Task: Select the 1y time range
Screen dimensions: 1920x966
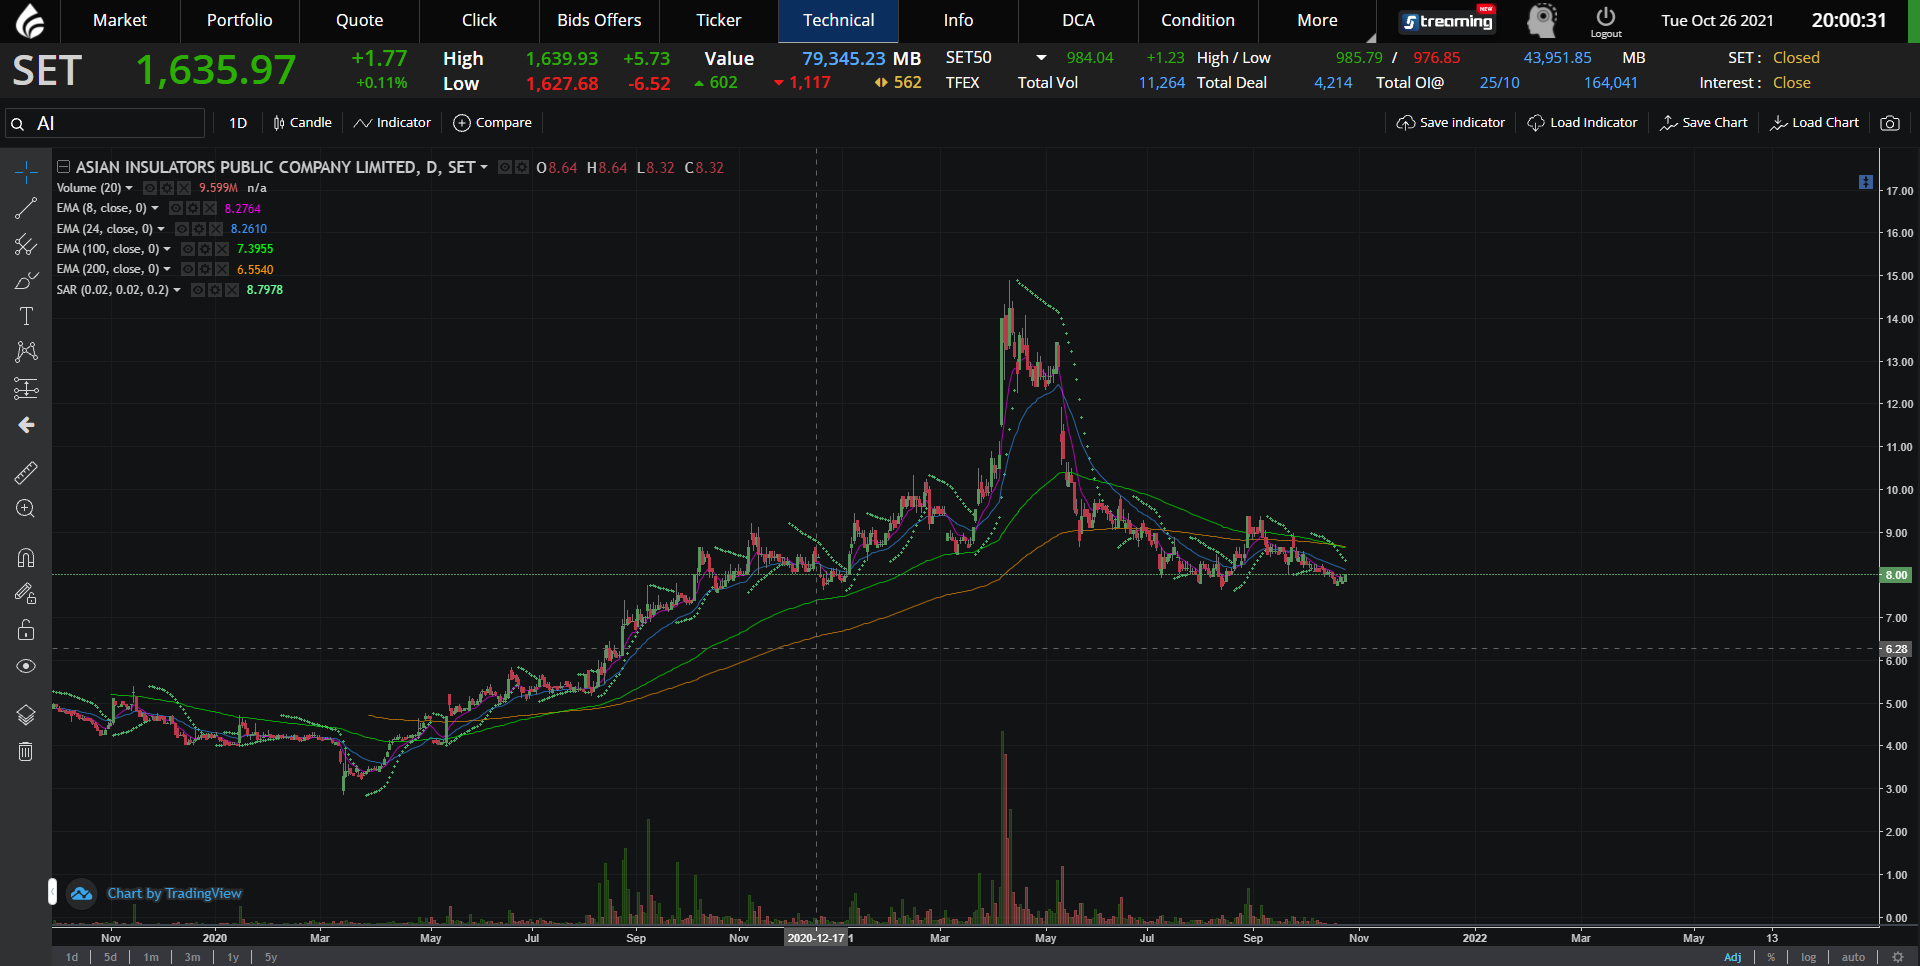Action: click(233, 957)
